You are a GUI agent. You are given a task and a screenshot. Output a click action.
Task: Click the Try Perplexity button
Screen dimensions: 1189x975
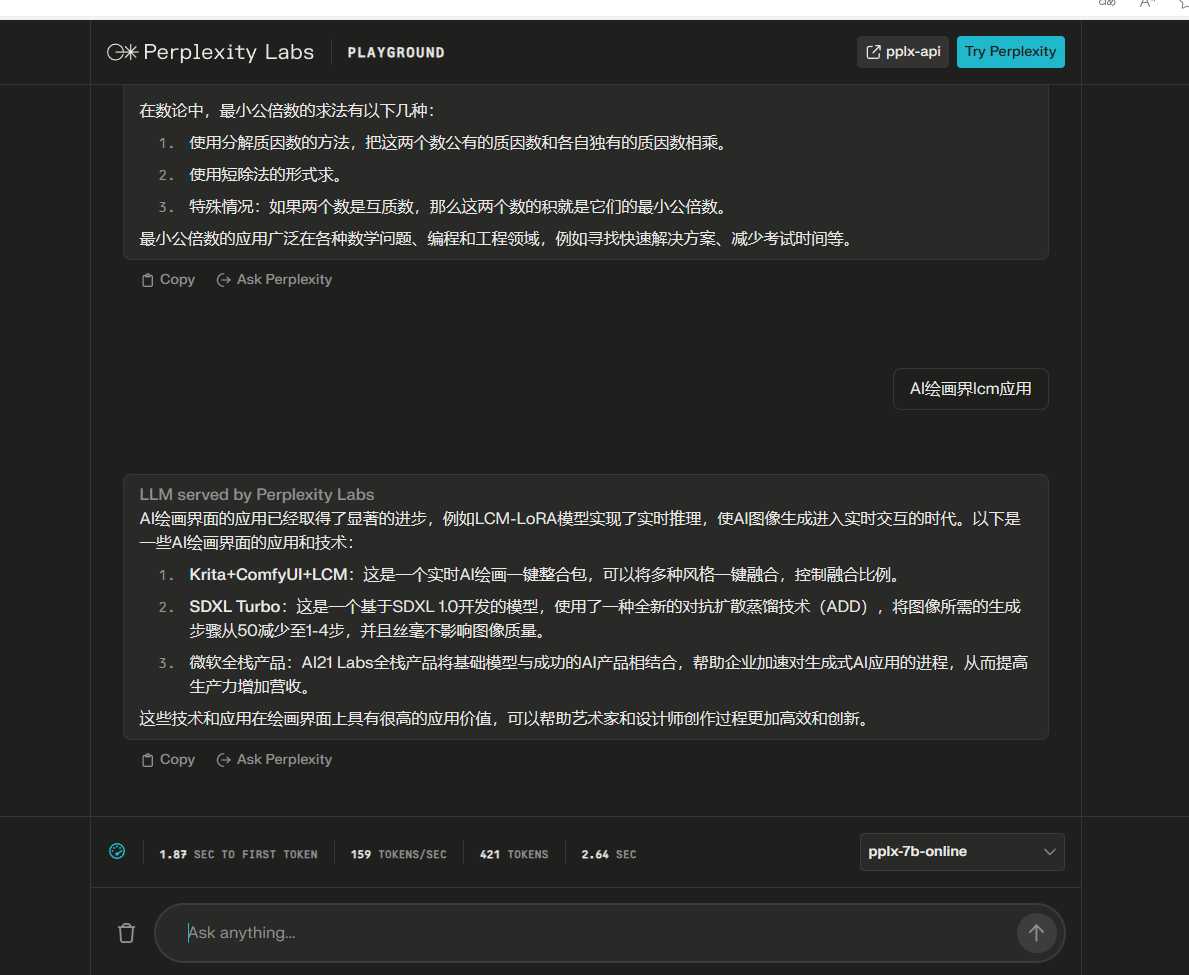click(1010, 52)
